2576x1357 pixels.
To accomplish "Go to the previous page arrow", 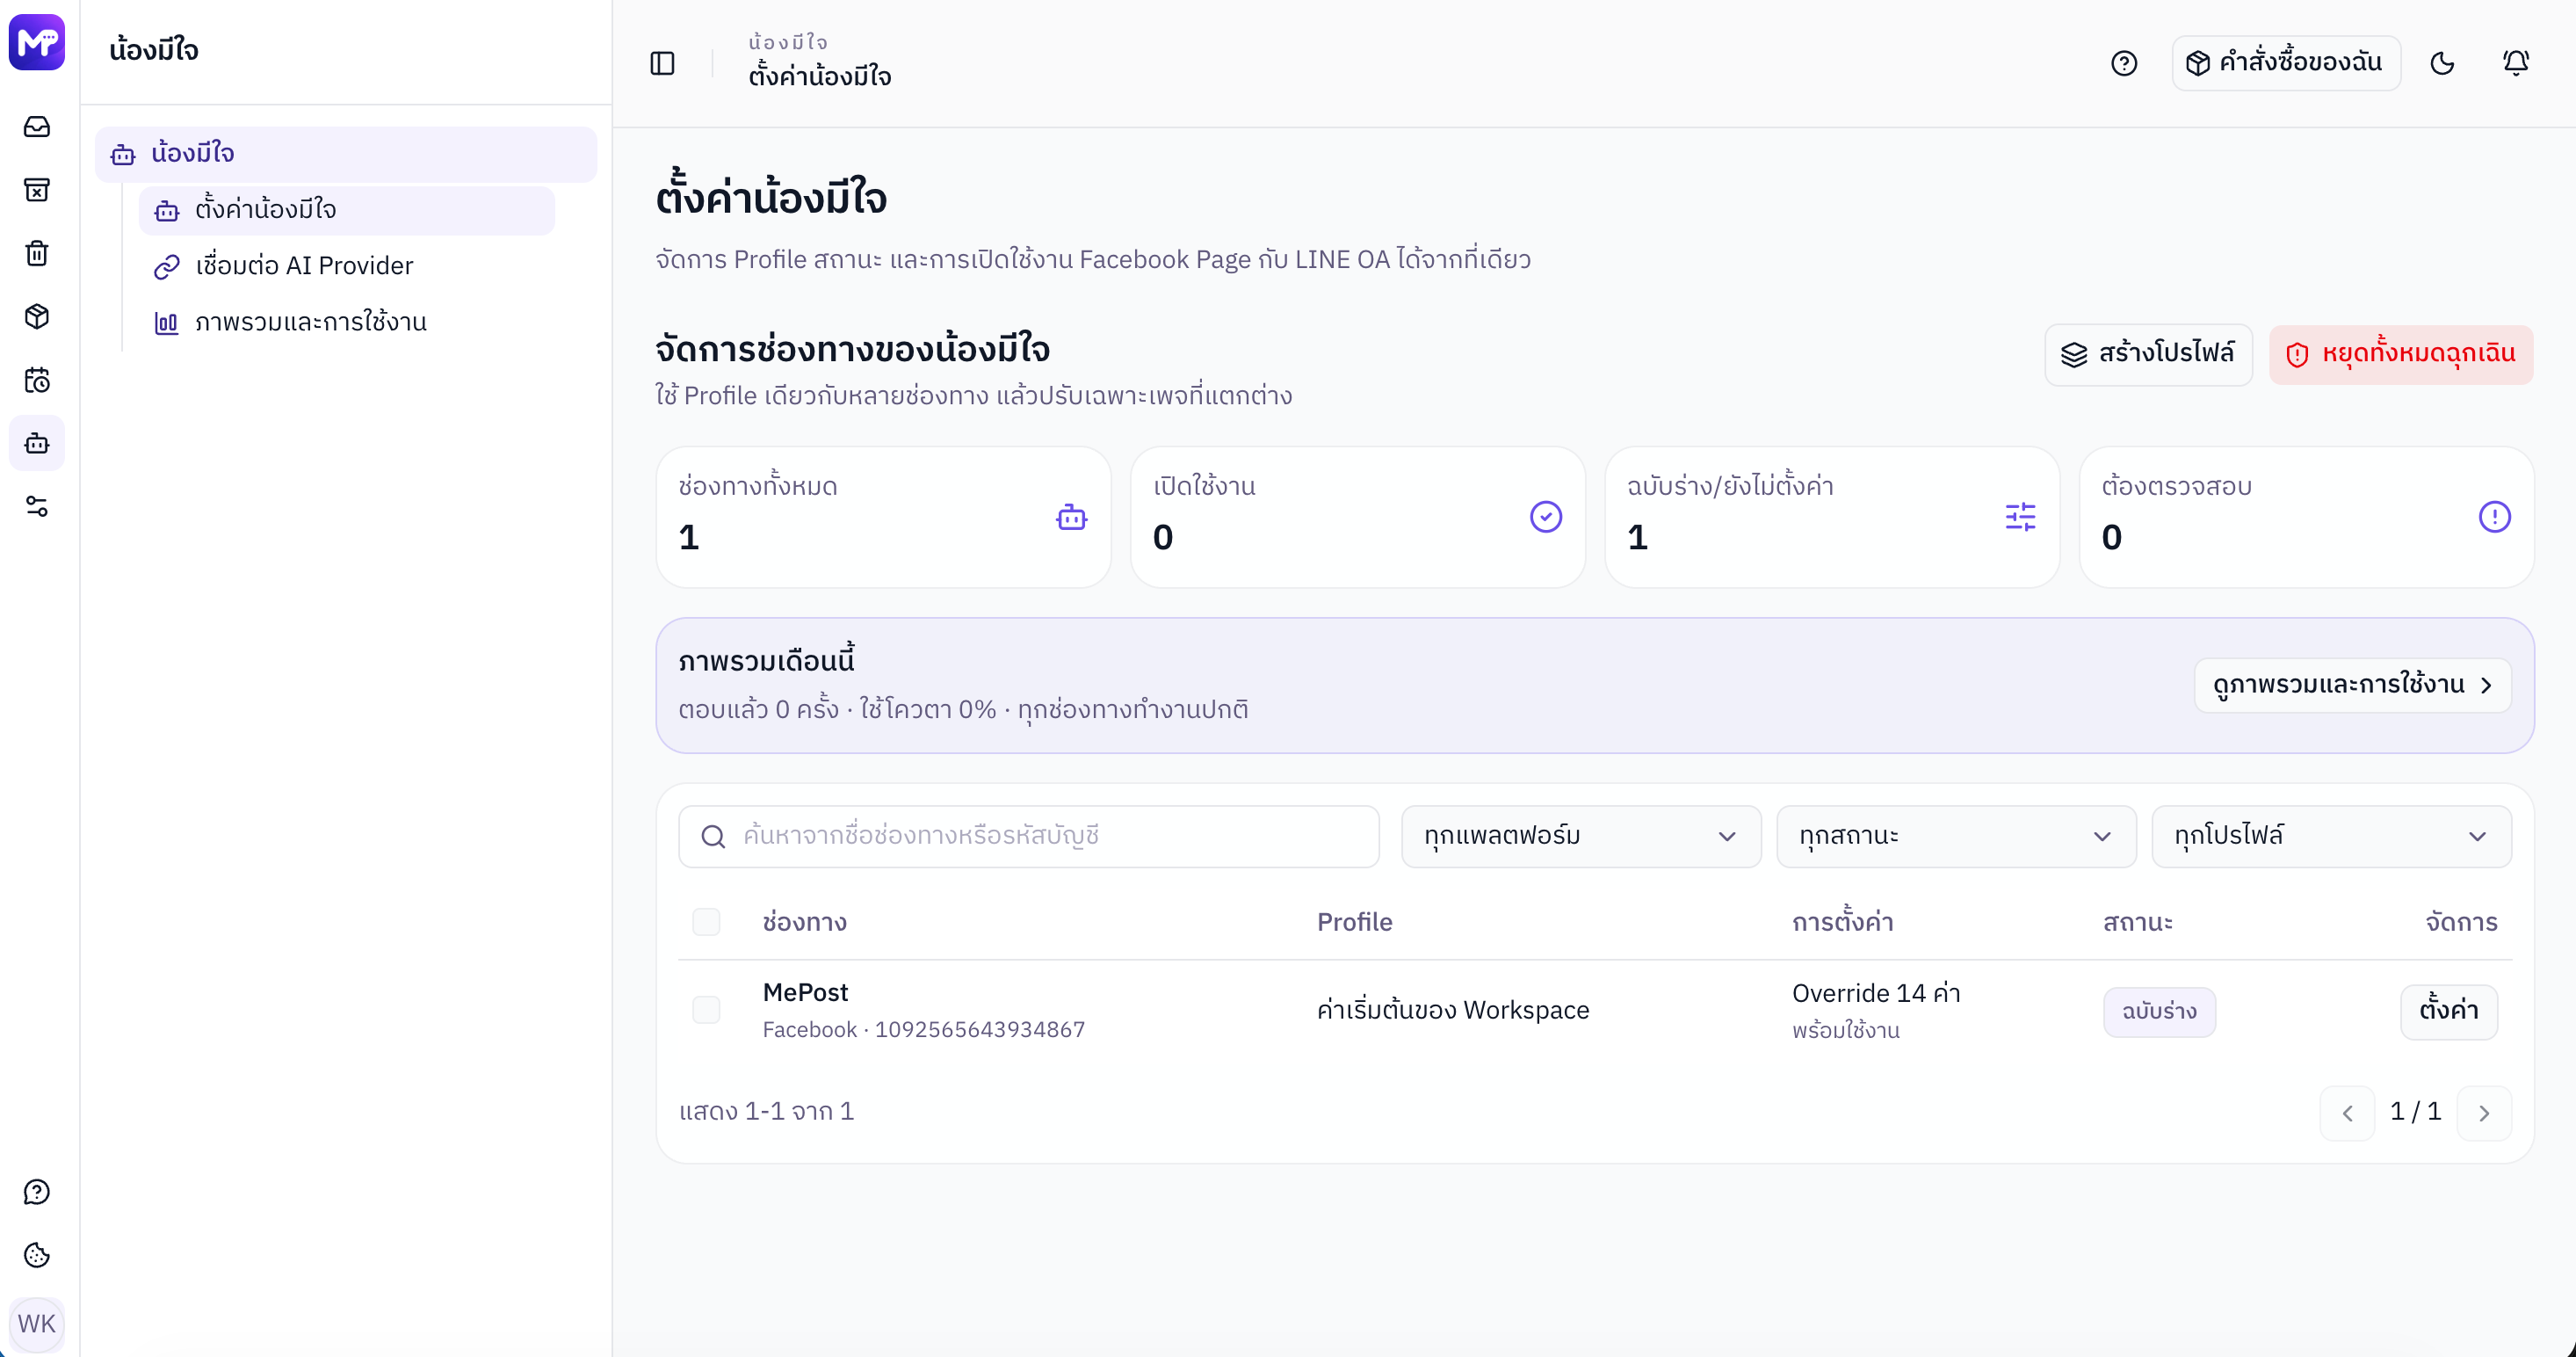I will click(x=2347, y=1113).
